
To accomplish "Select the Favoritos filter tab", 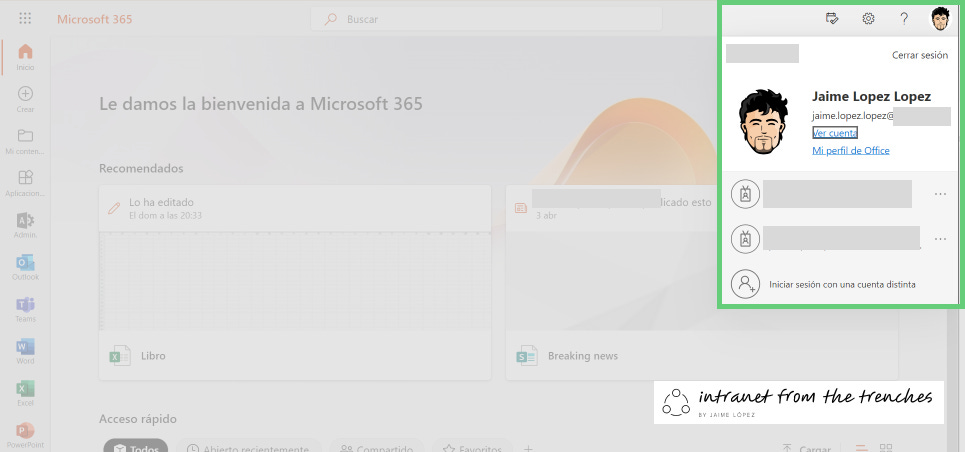I will click(473, 448).
